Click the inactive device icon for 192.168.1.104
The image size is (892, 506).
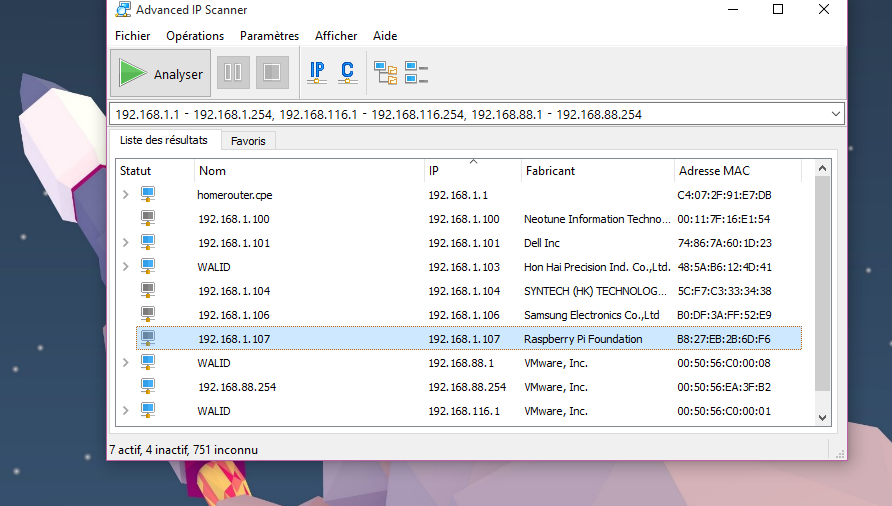148,290
